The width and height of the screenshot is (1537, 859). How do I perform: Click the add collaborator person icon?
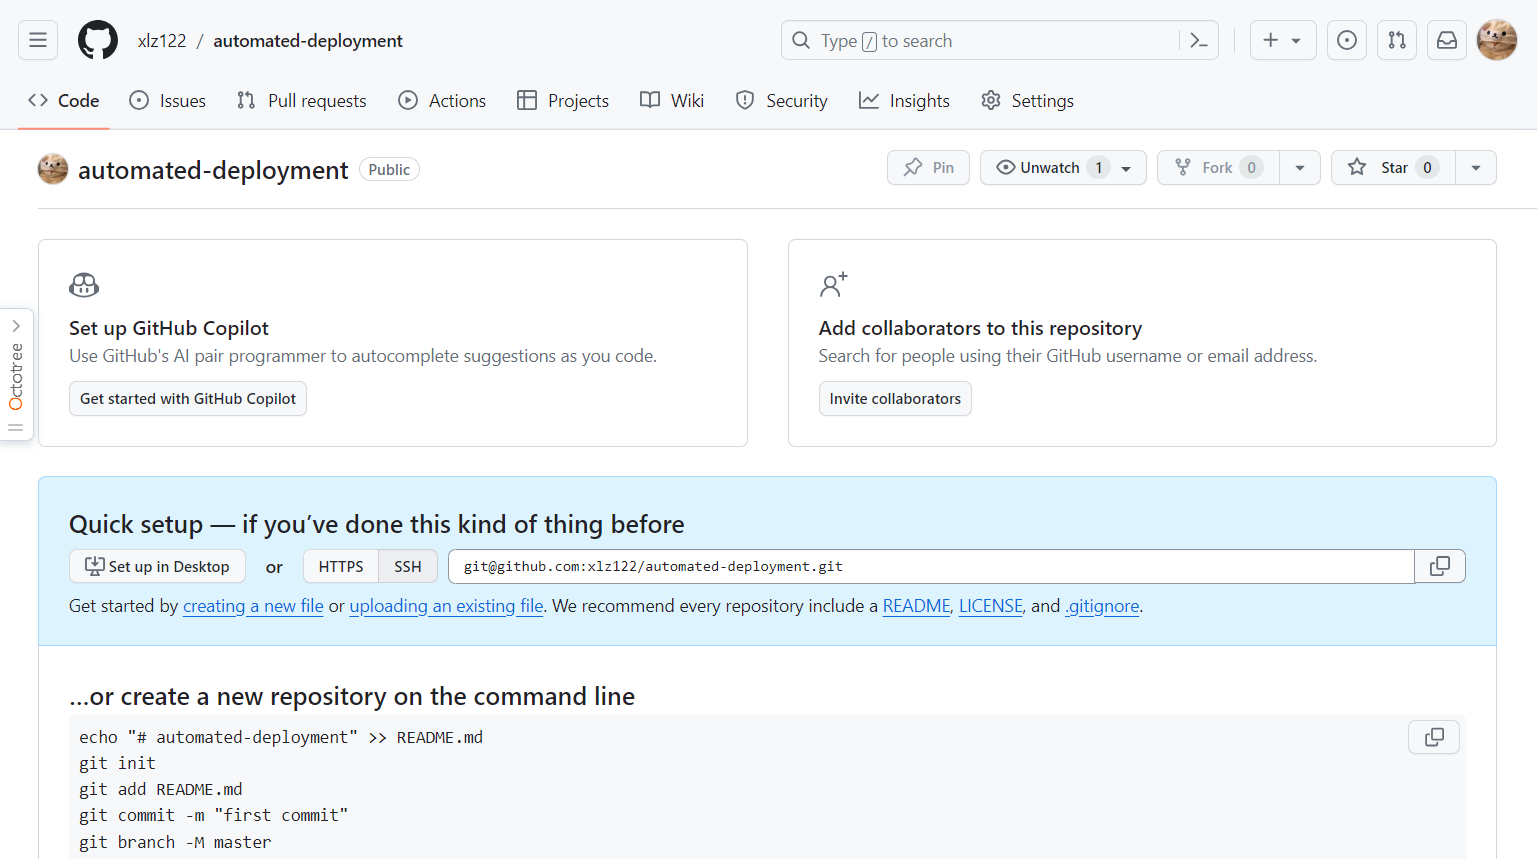click(834, 285)
